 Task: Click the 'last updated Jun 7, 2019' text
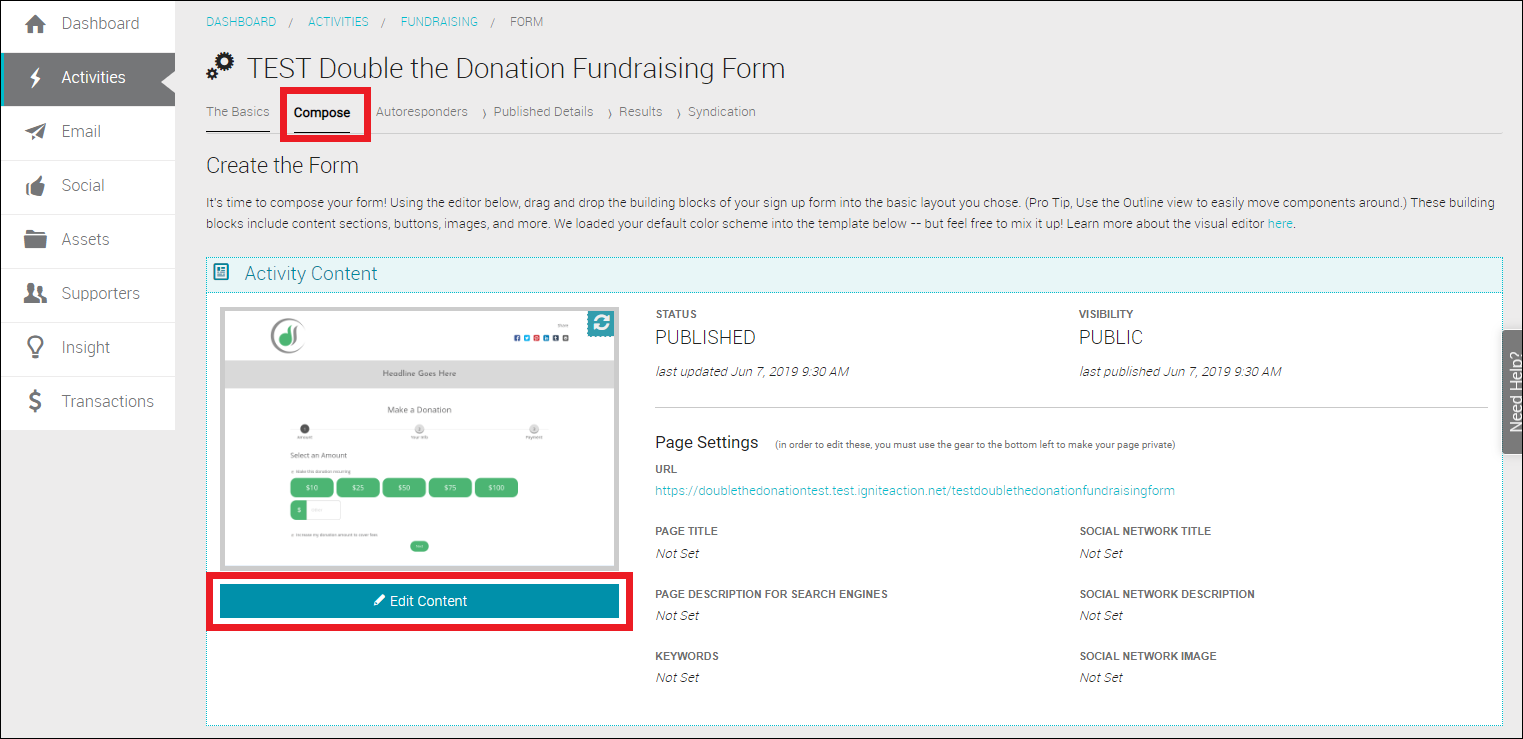click(x=752, y=372)
